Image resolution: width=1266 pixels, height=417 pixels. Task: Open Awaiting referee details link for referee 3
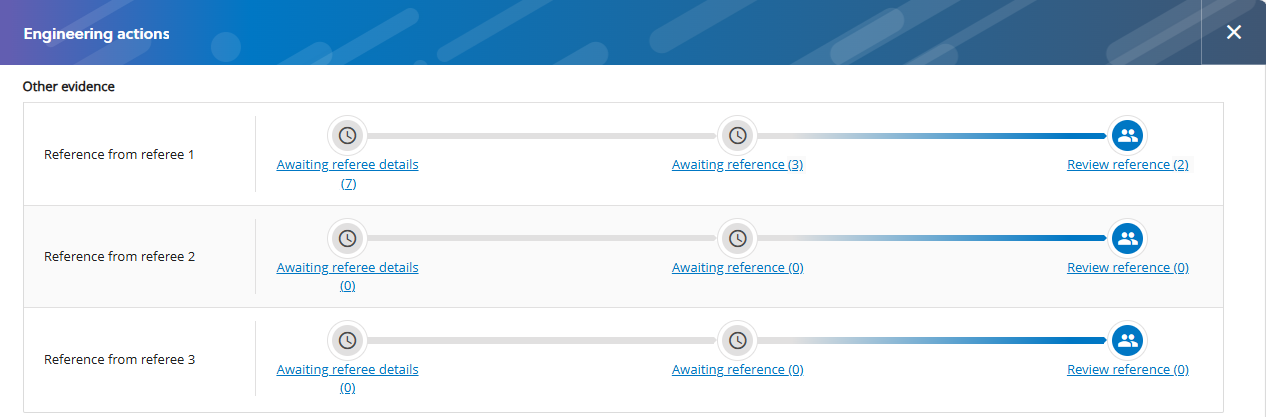(x=347, y=370)
